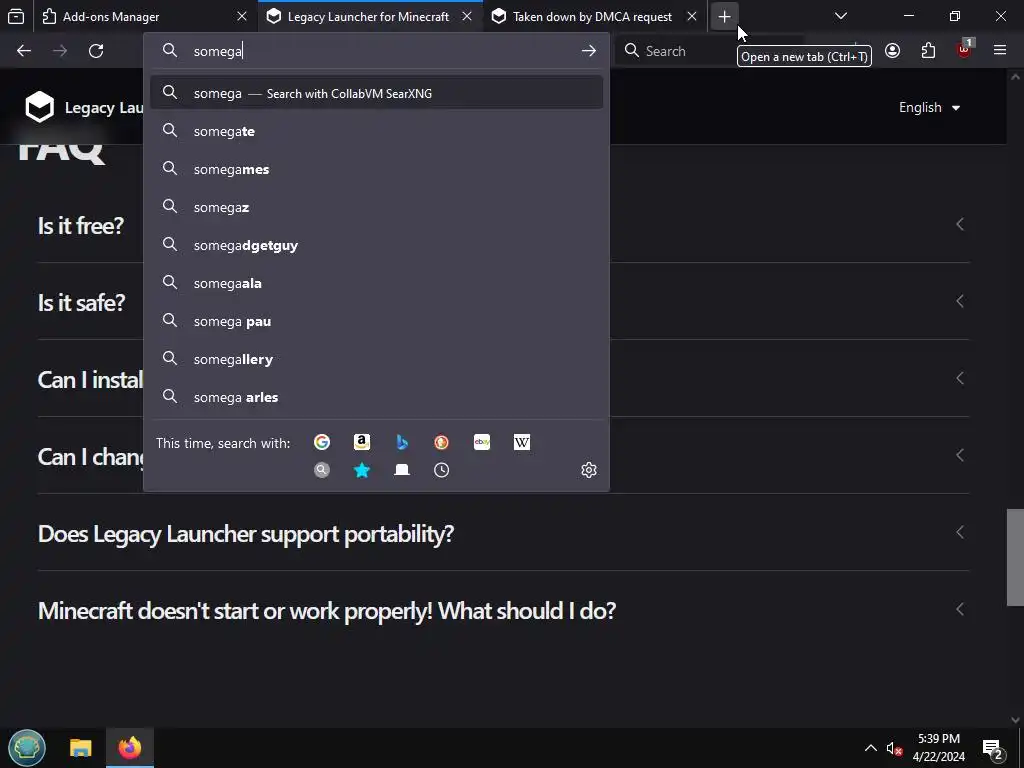Open the "Is it safe?" question text

click(x=81, y=302)
